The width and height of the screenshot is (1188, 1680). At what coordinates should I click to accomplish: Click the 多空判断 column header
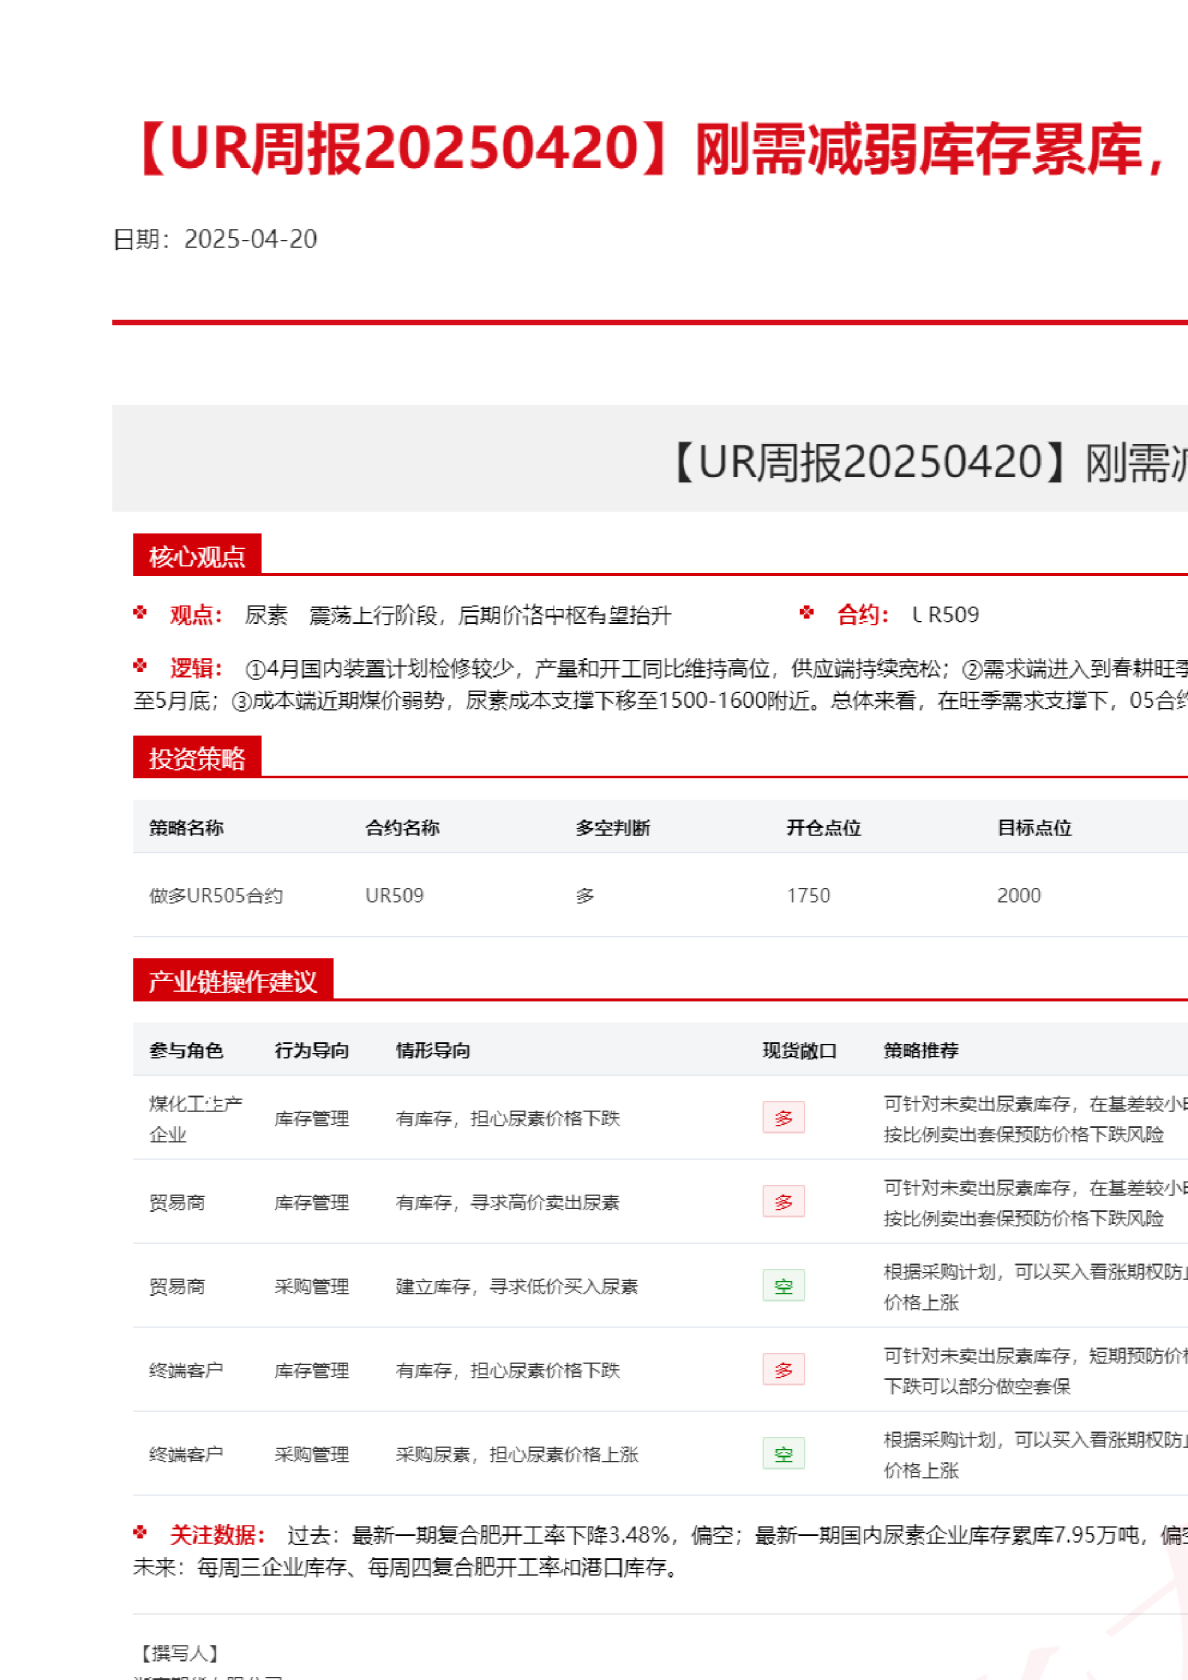click(612, 828)
